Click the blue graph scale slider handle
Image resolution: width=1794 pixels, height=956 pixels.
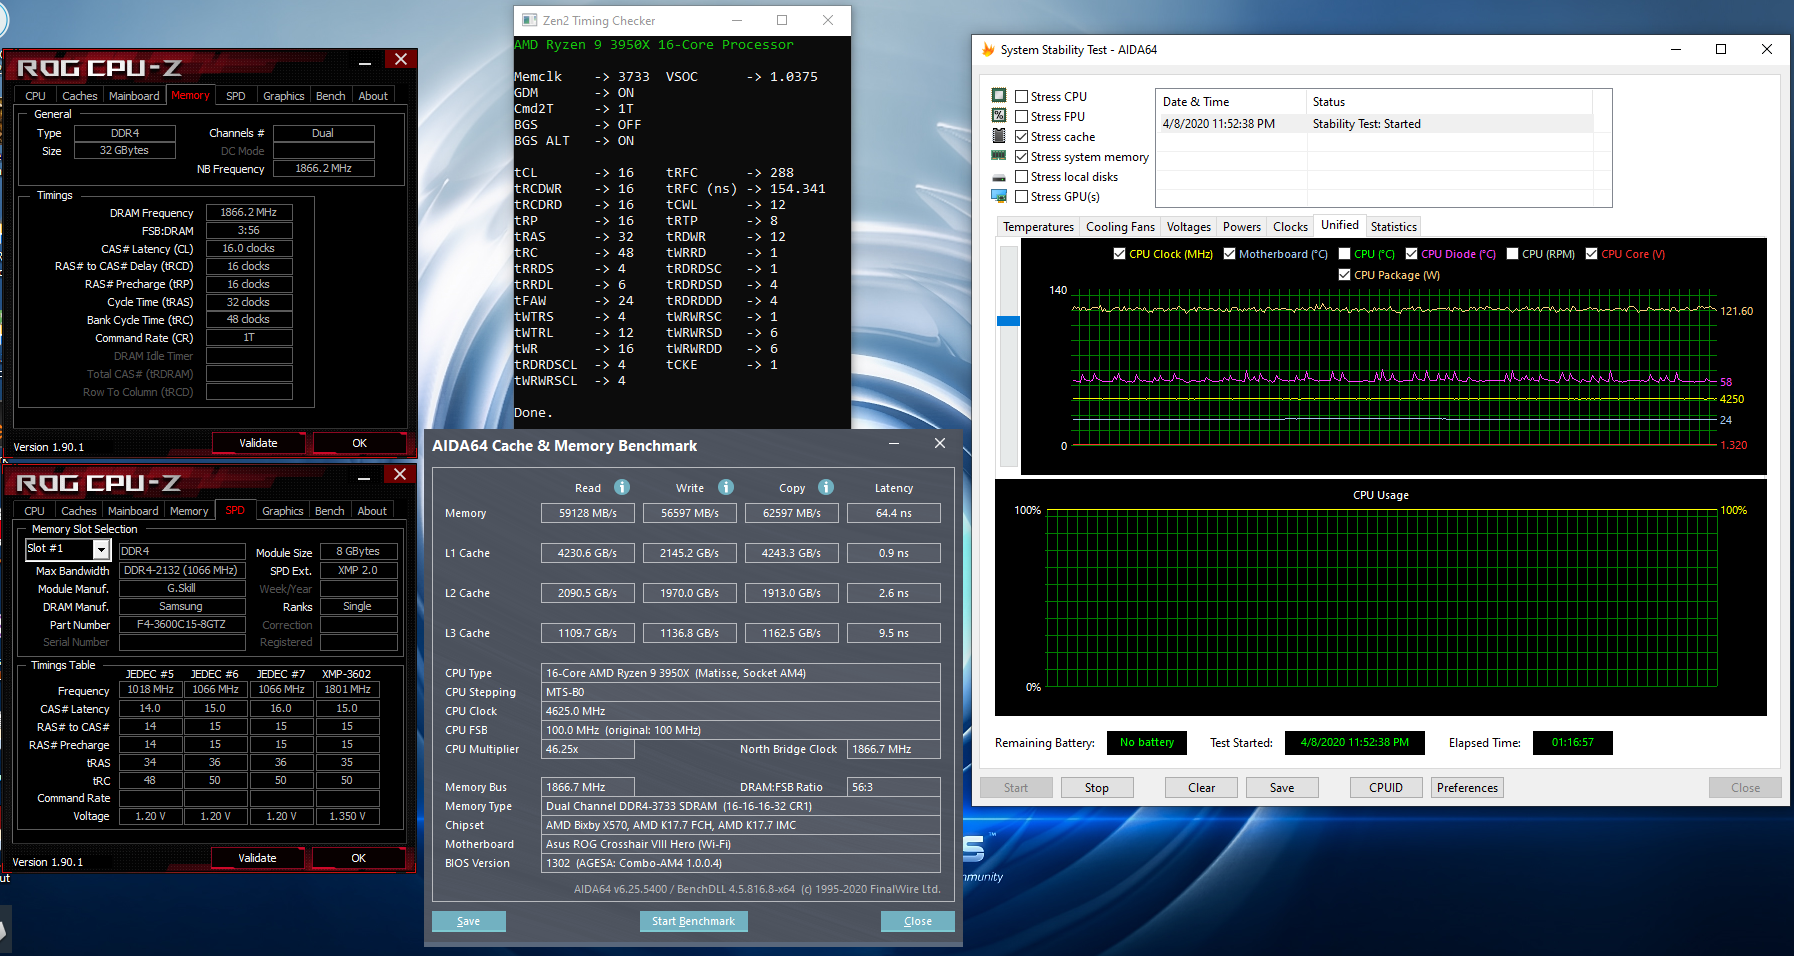click(1008, 321)
